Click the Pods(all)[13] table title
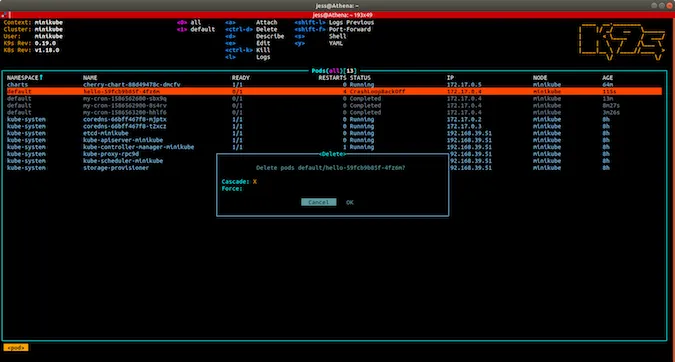Screen dimensions: 675x362 (334, 71)
